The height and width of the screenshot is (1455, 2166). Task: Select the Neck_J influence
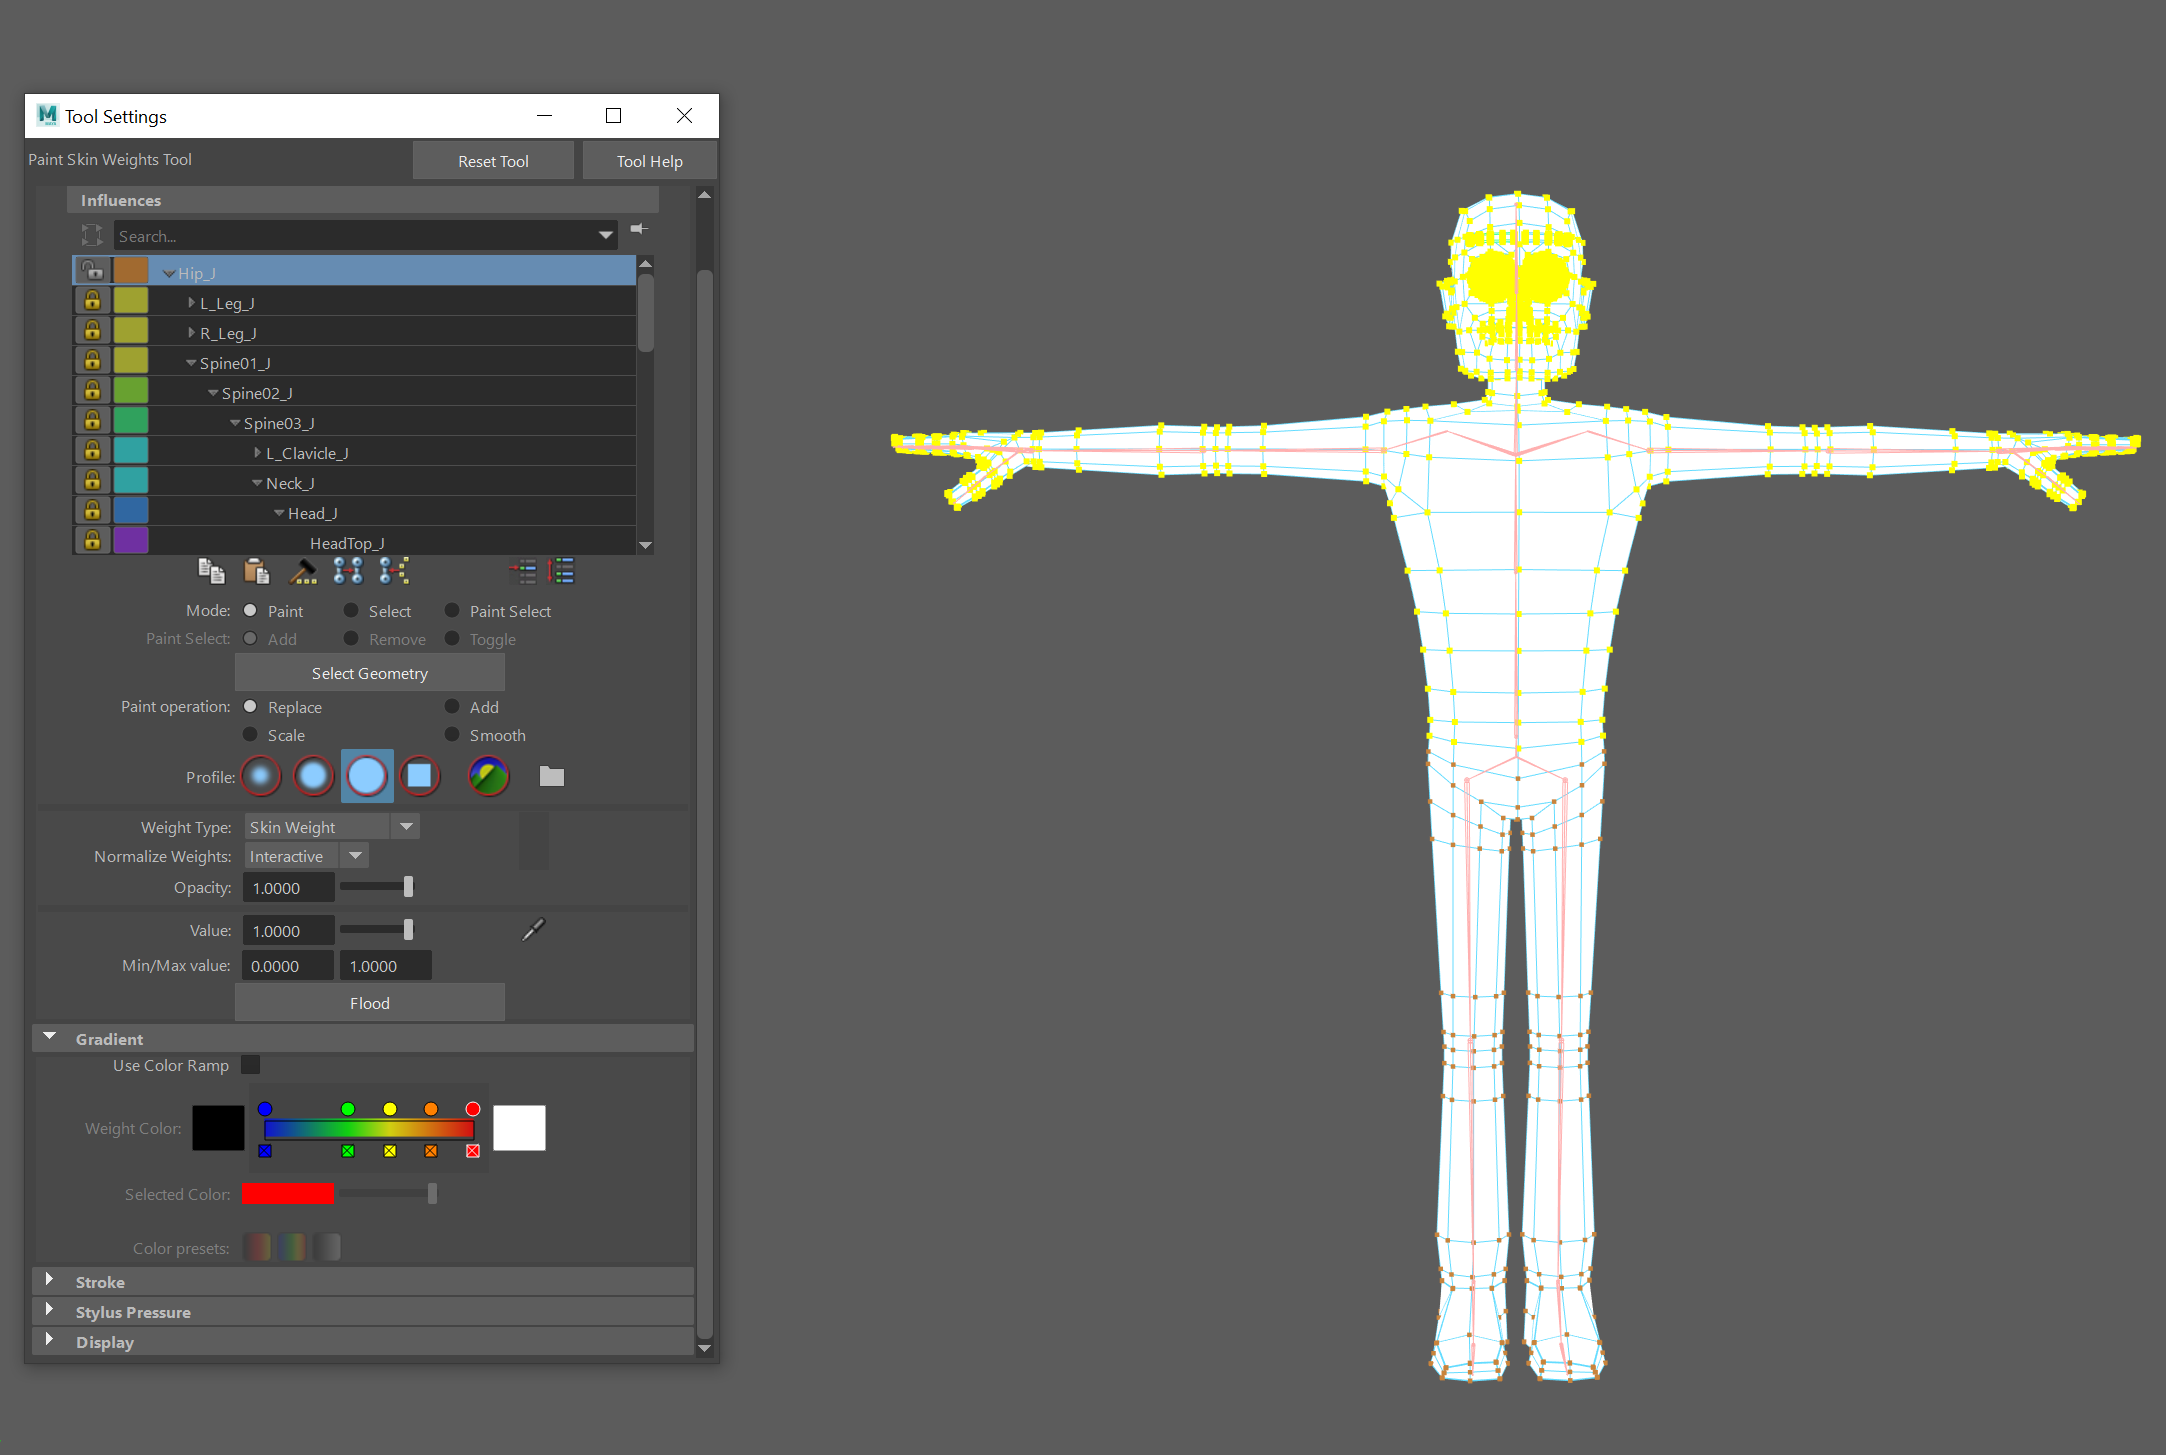(290, 484)
